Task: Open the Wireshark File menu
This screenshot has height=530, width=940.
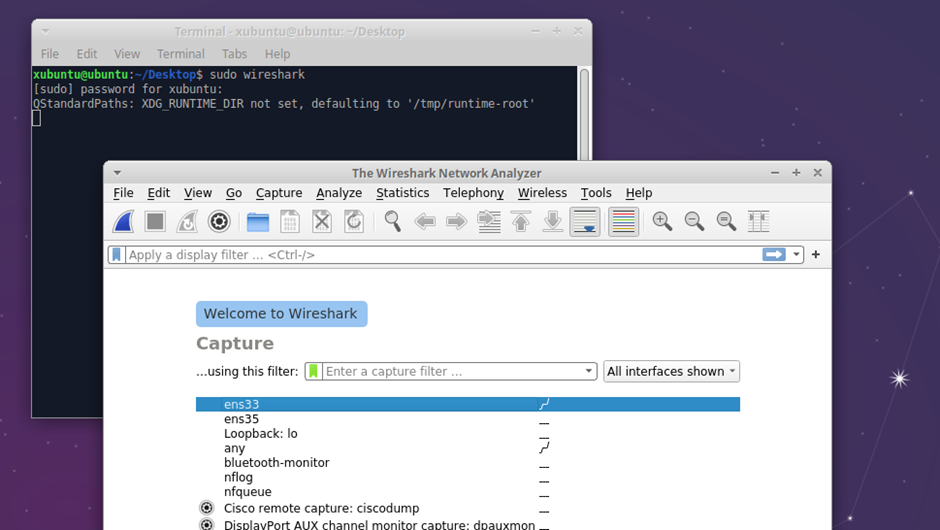Action: [x=123, y=193]
